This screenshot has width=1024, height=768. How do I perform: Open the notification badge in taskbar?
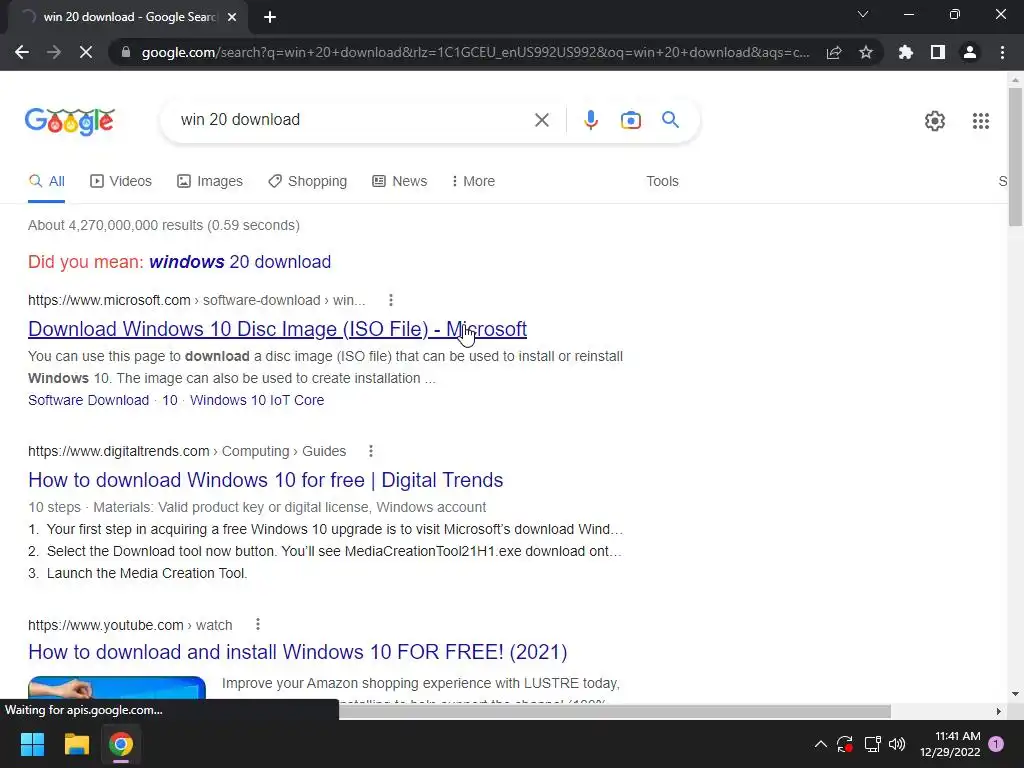coord(996,743)
